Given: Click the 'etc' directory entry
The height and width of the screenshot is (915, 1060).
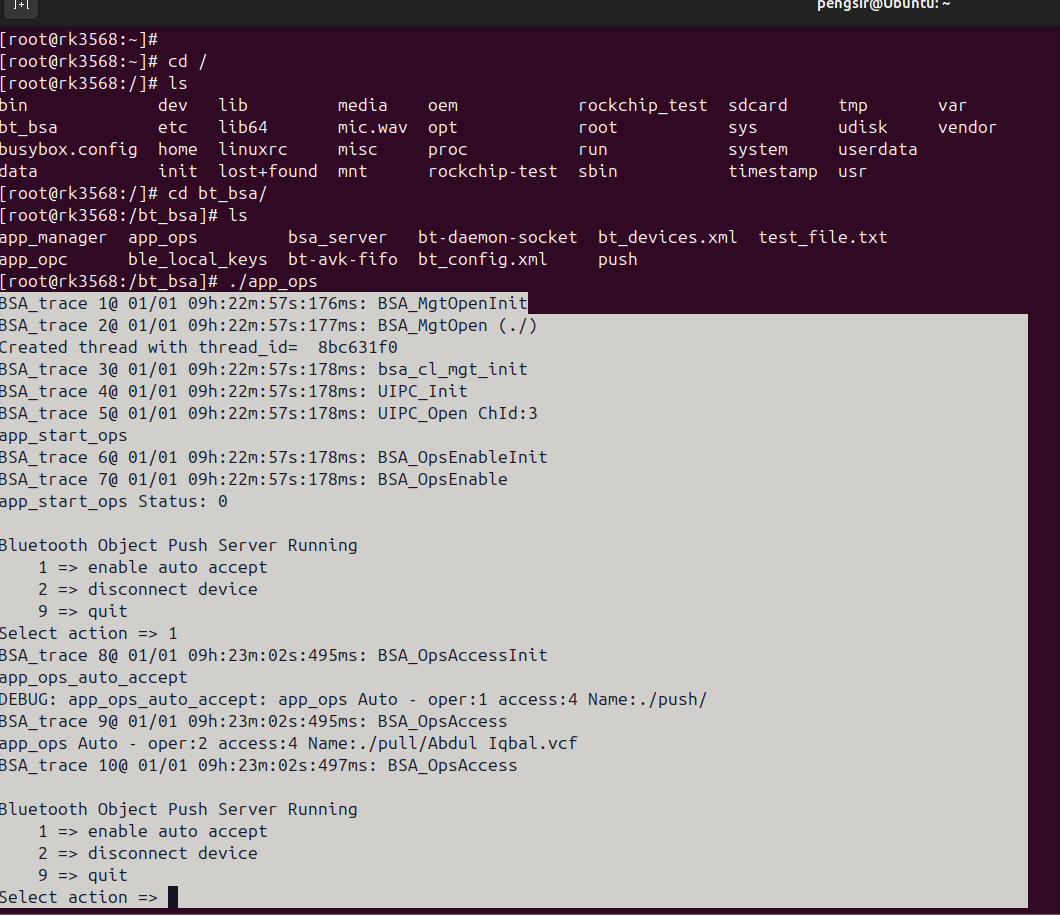Looking at the screenshot, I should [x=173, y=128].
